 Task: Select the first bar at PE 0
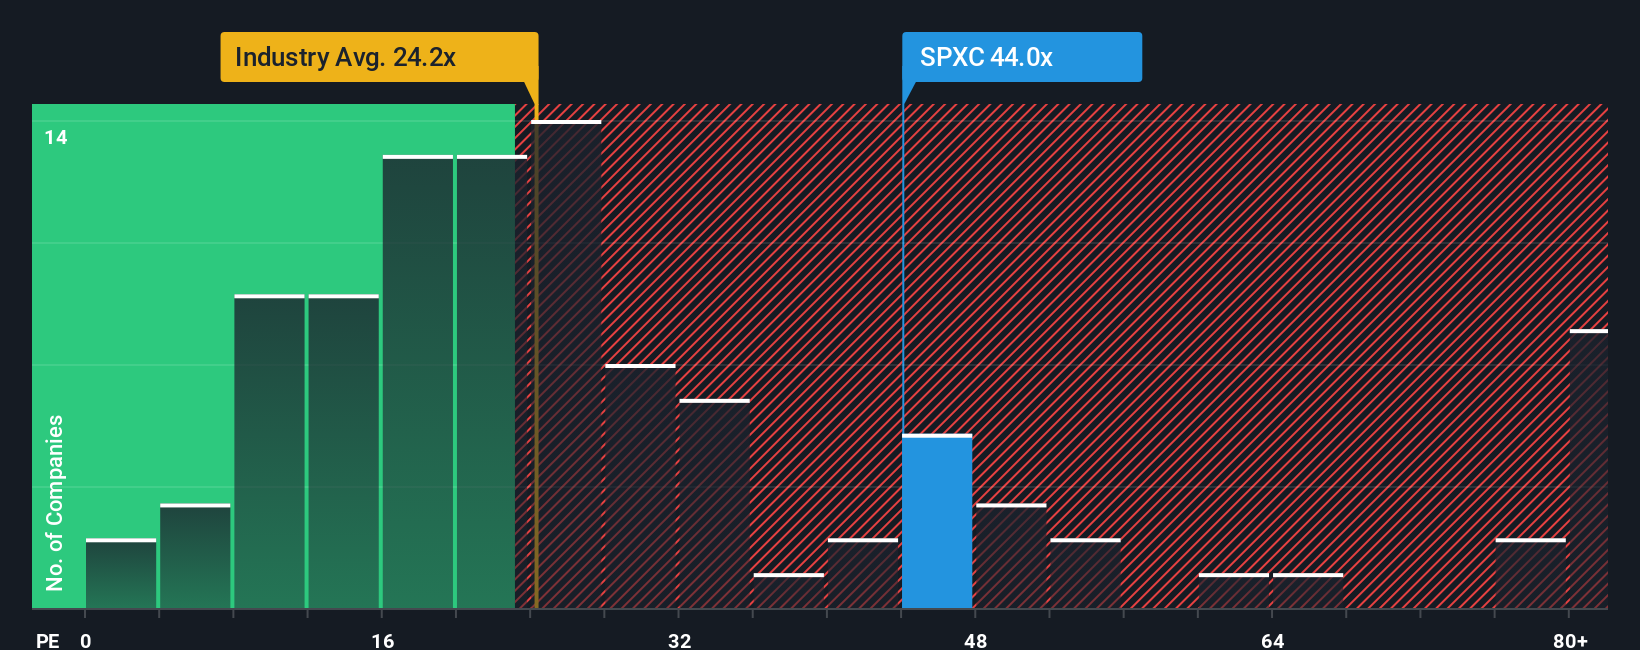click(x=121, y=573)
